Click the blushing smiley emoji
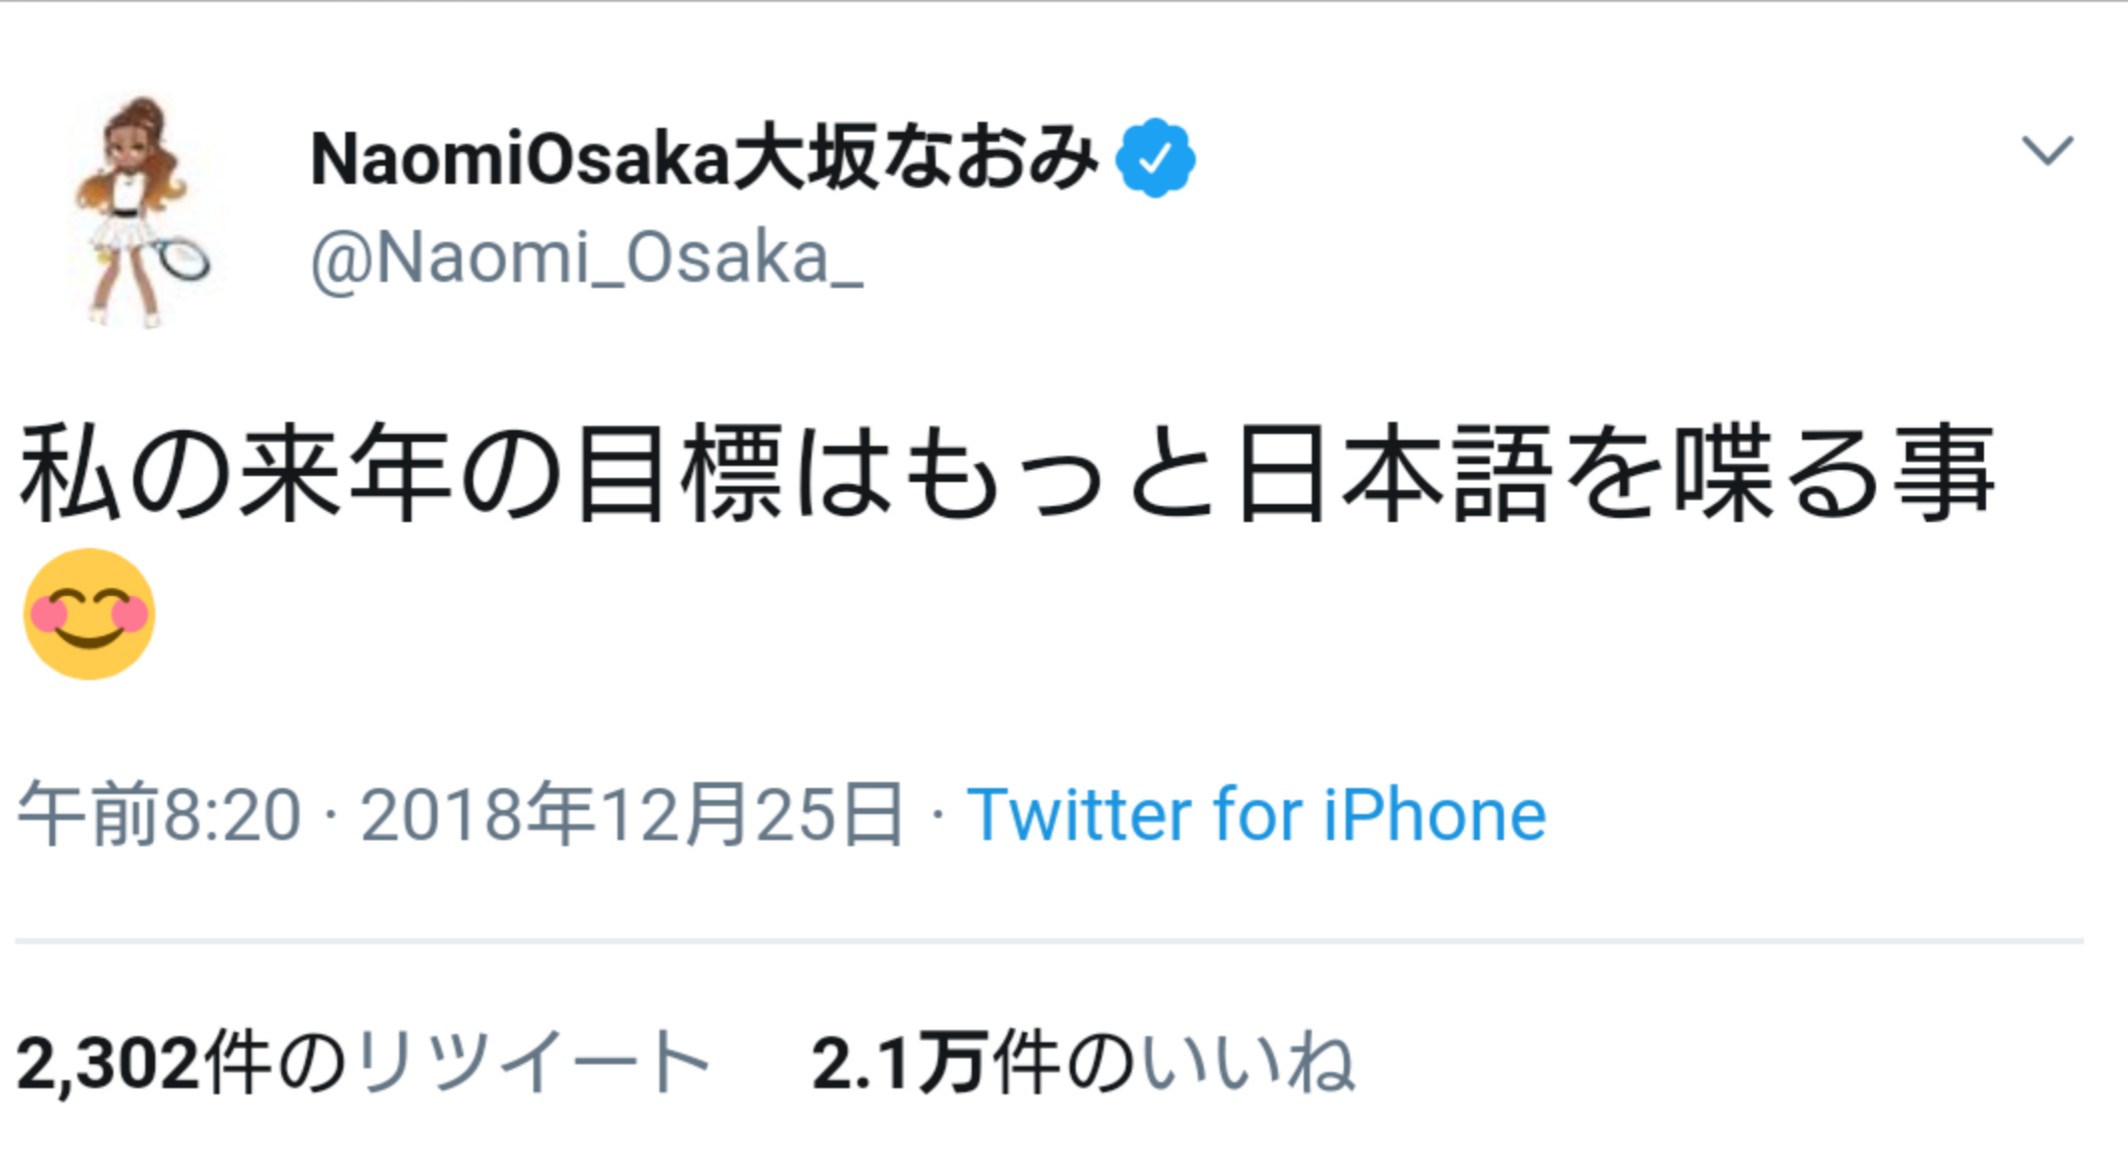2128x1160 pixels. (x=89, y=614)
